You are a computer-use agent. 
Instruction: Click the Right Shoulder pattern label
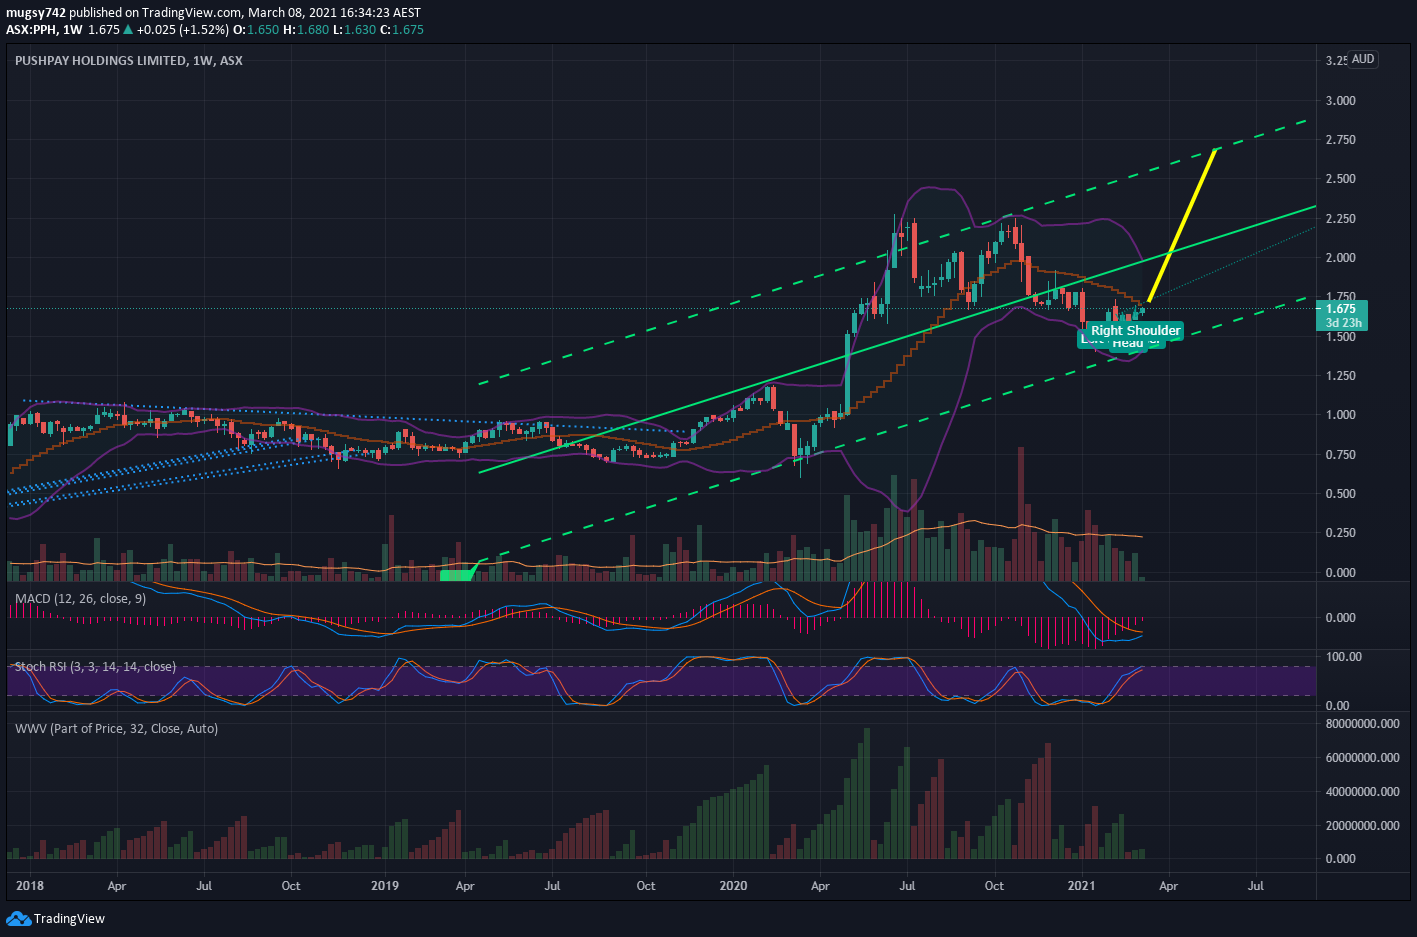1135,330
